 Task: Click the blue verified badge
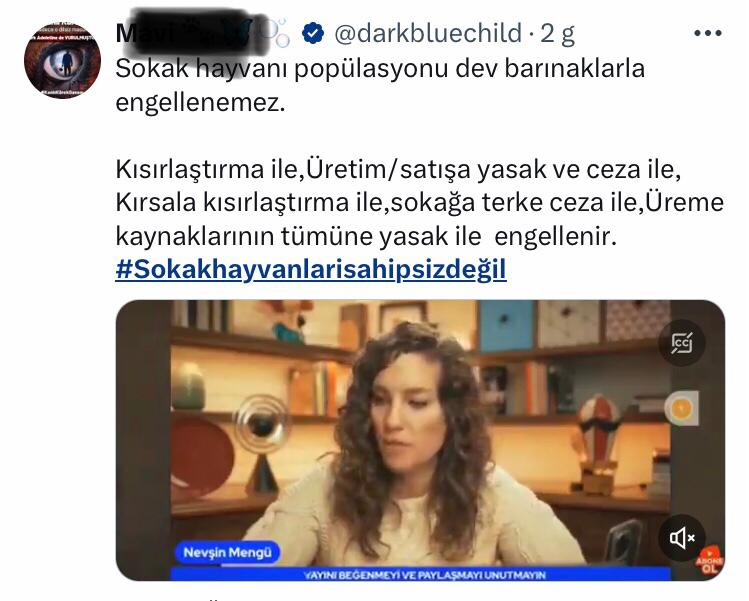(313, 33)
